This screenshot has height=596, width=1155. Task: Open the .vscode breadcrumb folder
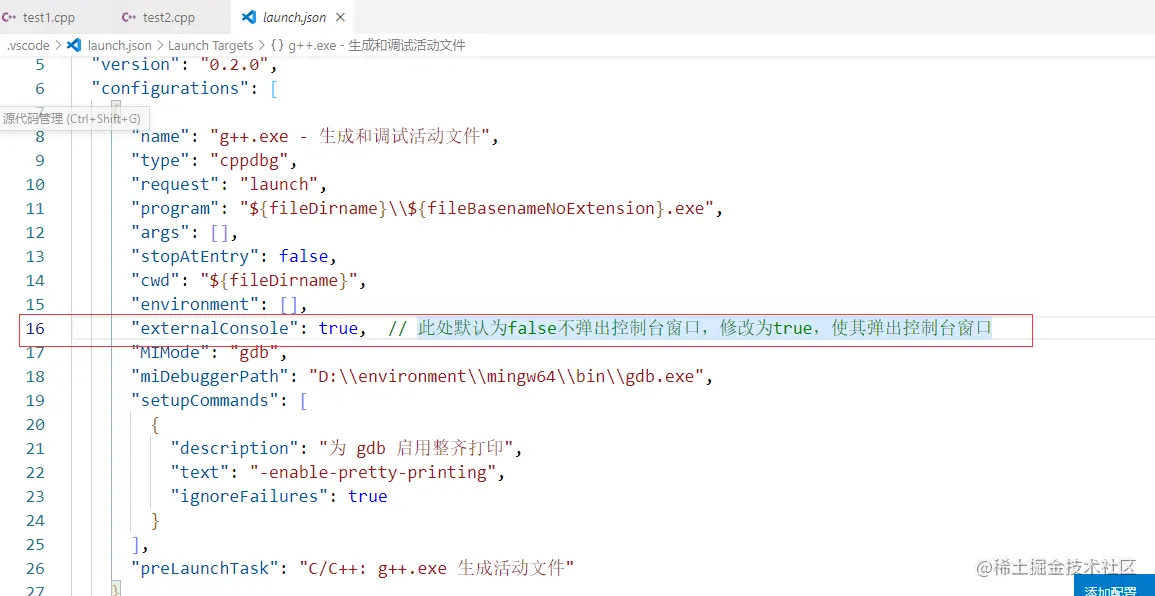(x=28, y=46)
